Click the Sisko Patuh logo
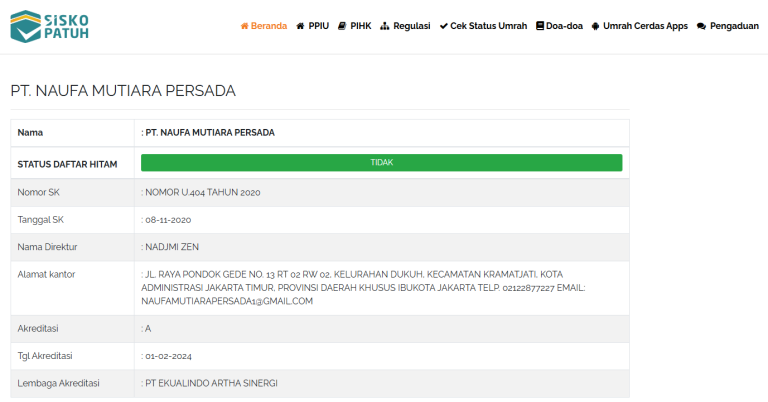 [x=49, y=26]
